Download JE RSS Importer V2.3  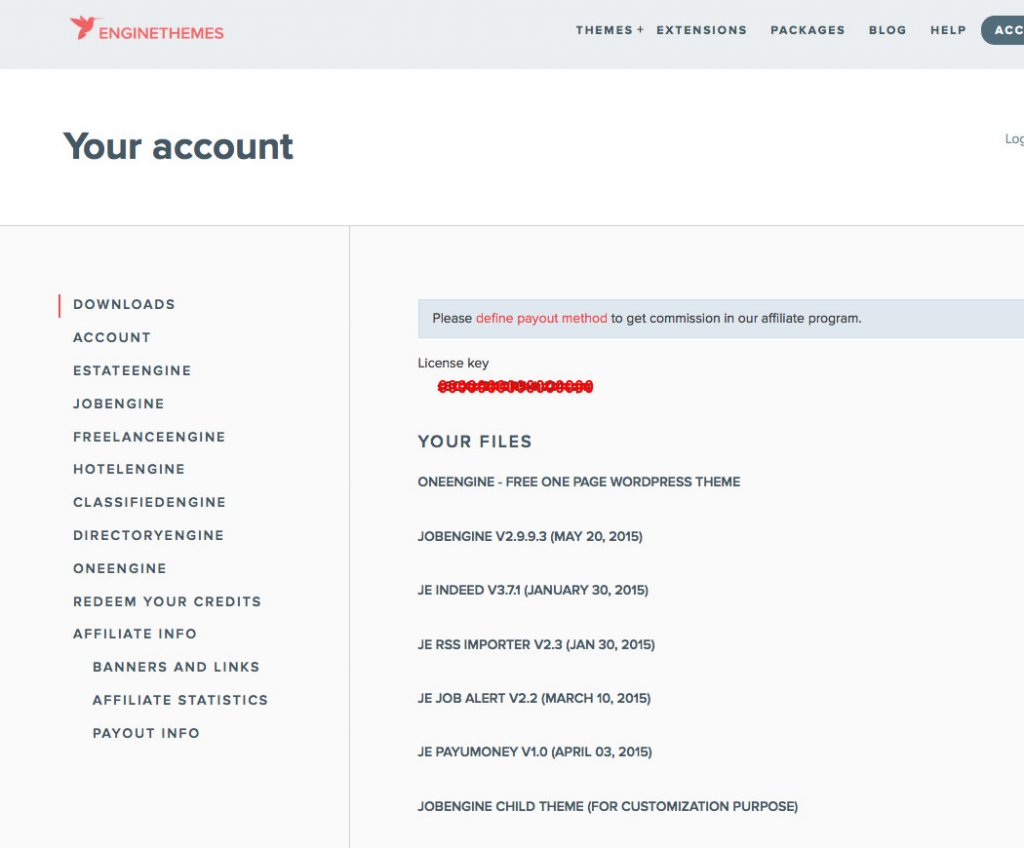click(536, 644)
